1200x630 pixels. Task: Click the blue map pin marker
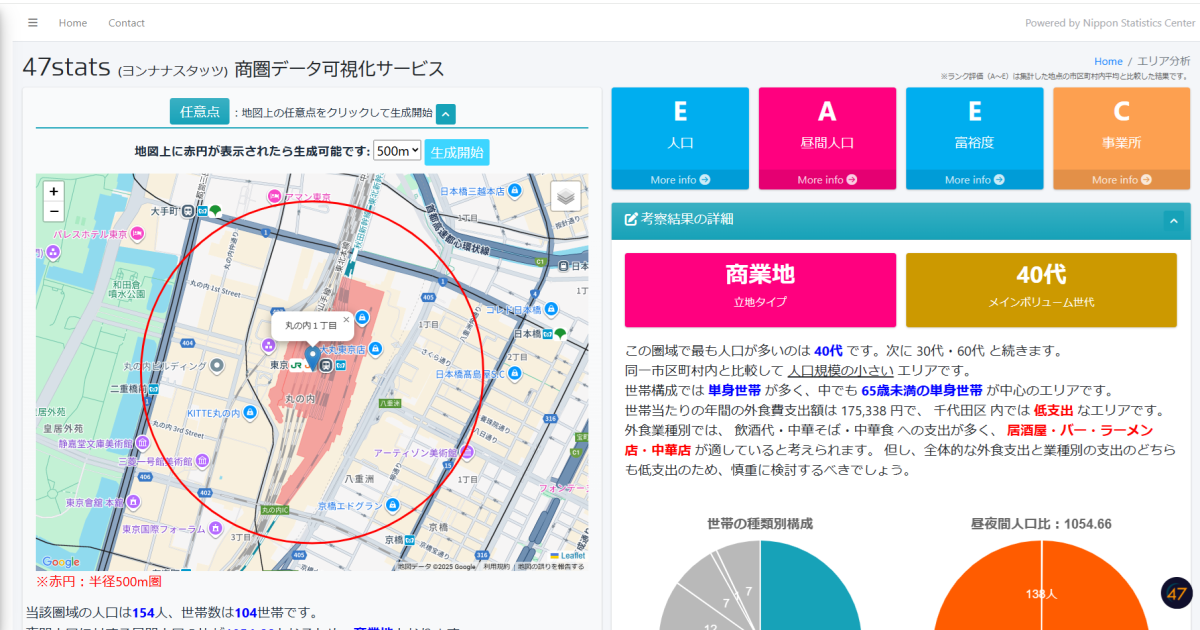point(312,358)
